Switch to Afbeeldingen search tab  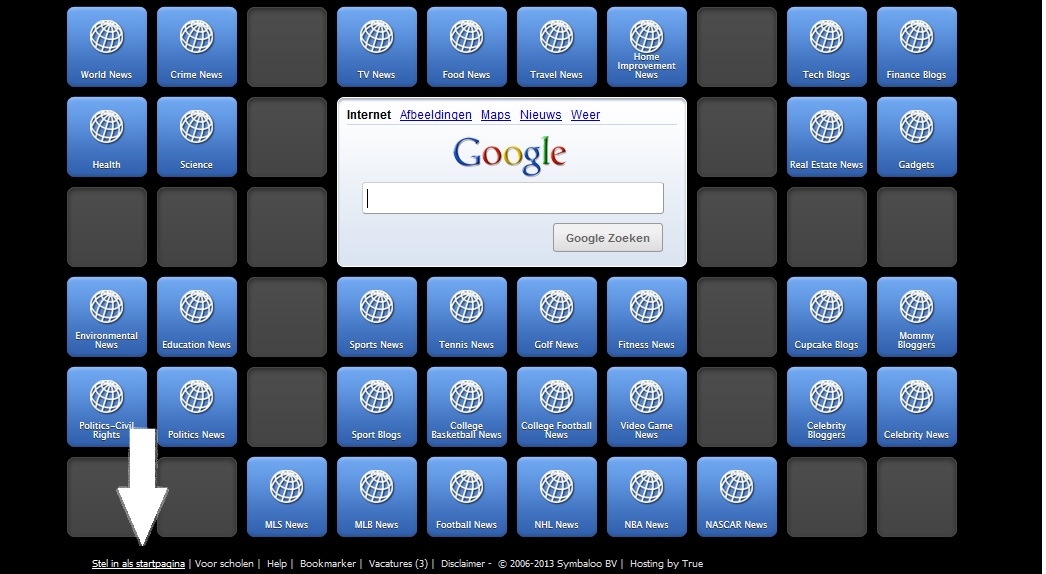tap(436, 115)
